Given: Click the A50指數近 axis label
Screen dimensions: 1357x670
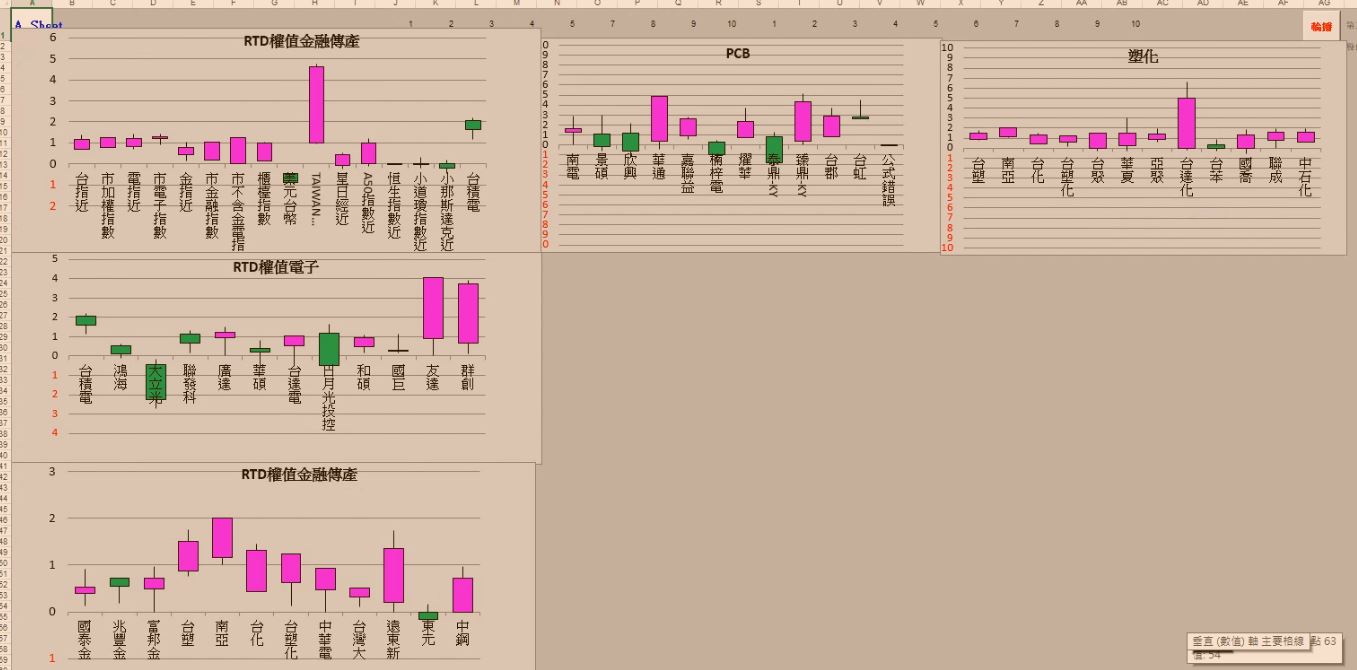Looking at the screenshot, I should (x=368, y=200).
